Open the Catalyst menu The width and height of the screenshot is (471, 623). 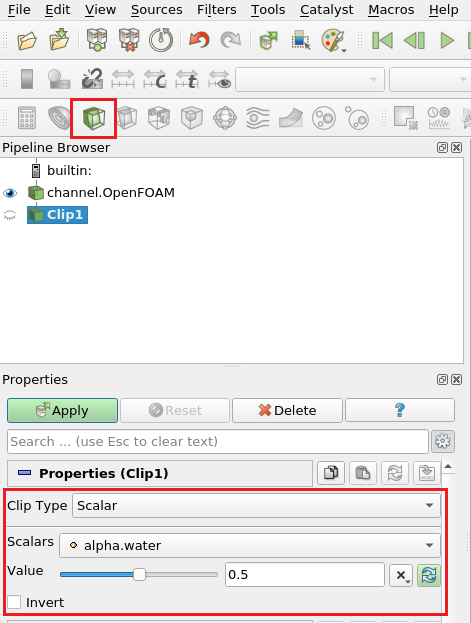click(326, 10)
